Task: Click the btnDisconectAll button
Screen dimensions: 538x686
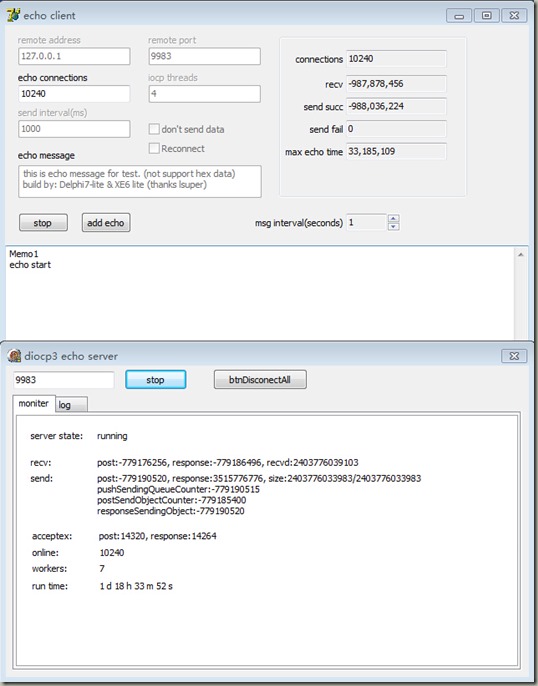Action: click(260, 380)
